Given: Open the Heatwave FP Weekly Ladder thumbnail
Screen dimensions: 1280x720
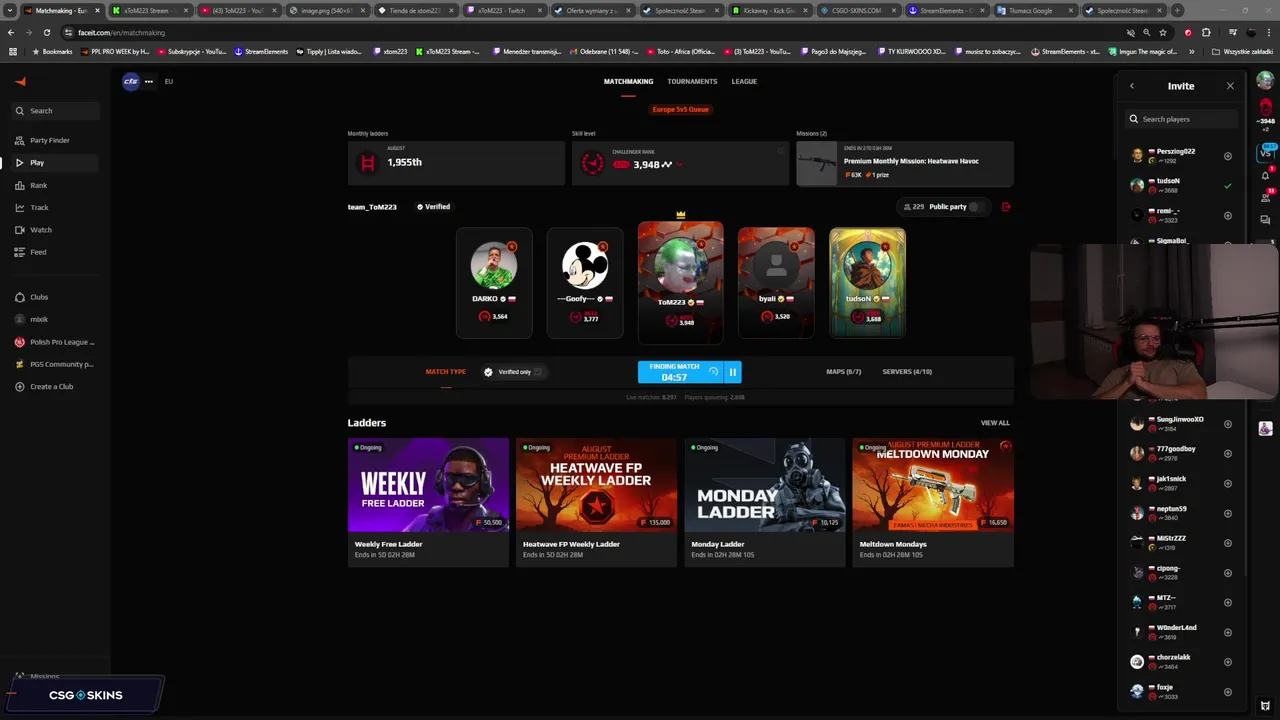Looking at the screenshot, I should point(596,485).
